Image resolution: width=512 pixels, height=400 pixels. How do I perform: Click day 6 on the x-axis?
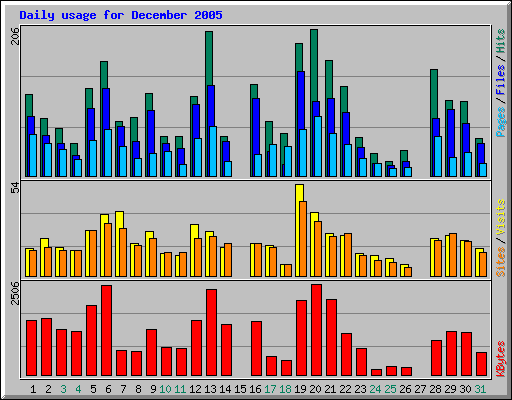pos(108,389)
